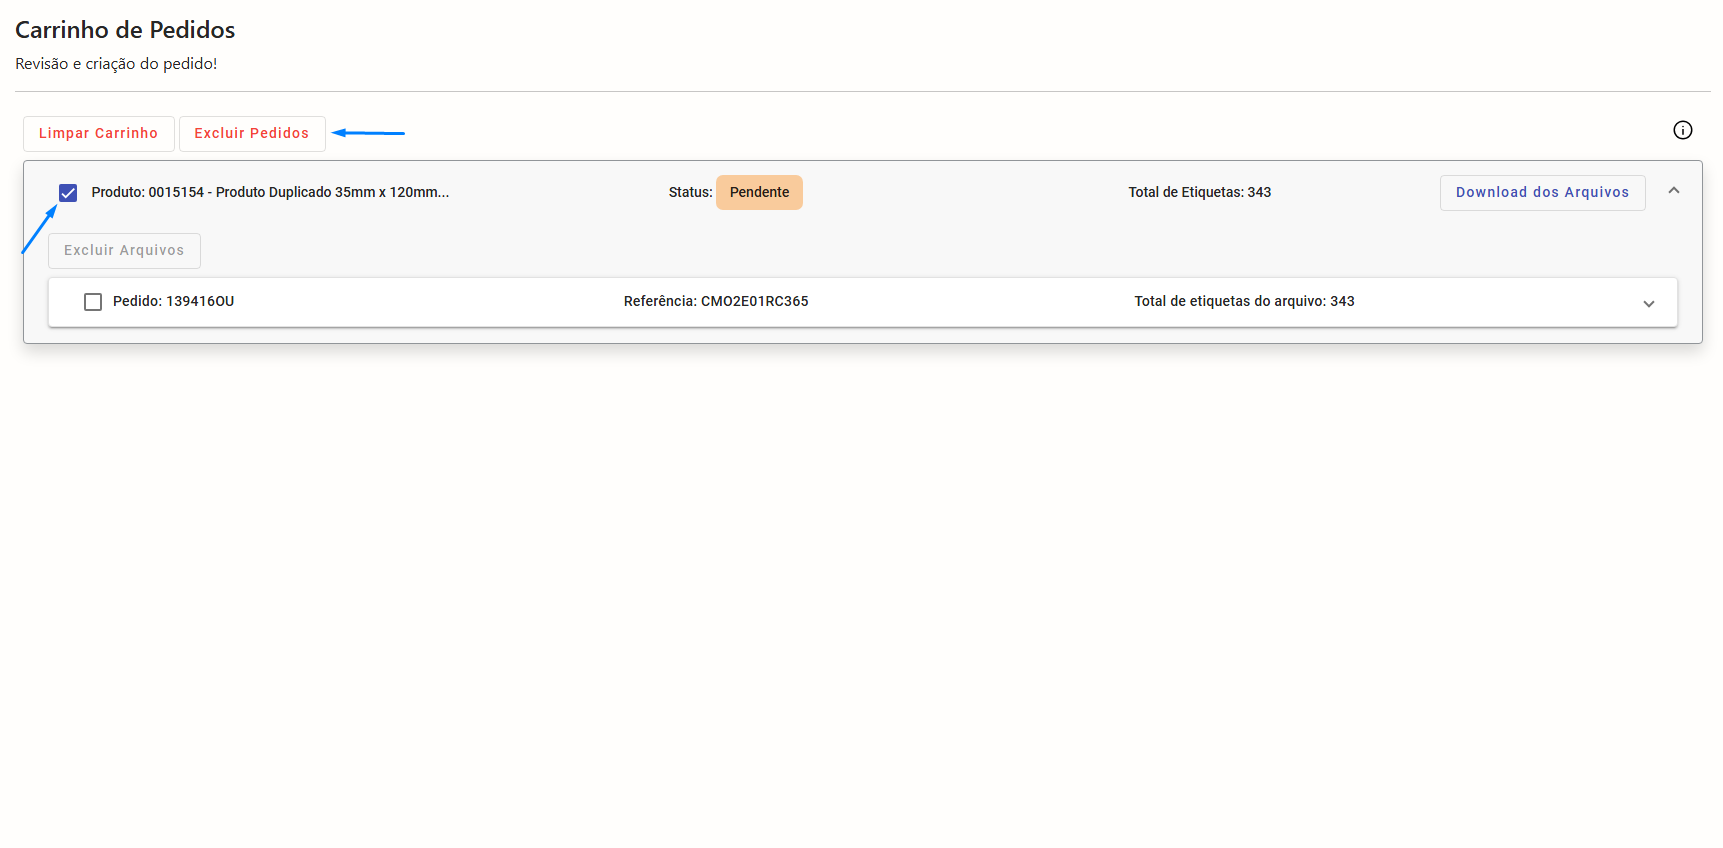This screenshot has height=848, width=1723.
Task: Collapse the product panel with the up chevron
Action: (1673, 191)
